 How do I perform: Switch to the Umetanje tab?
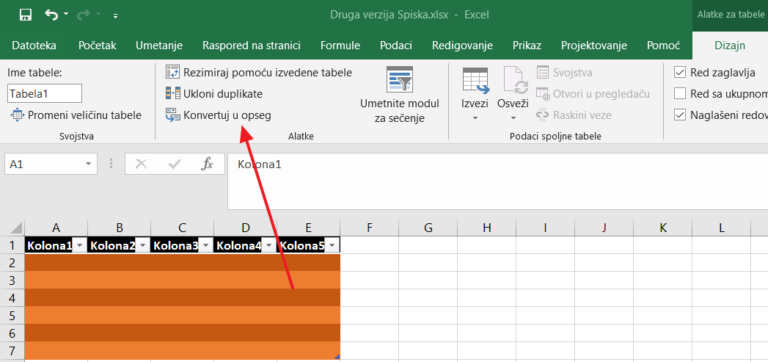[x=159, y=46]
